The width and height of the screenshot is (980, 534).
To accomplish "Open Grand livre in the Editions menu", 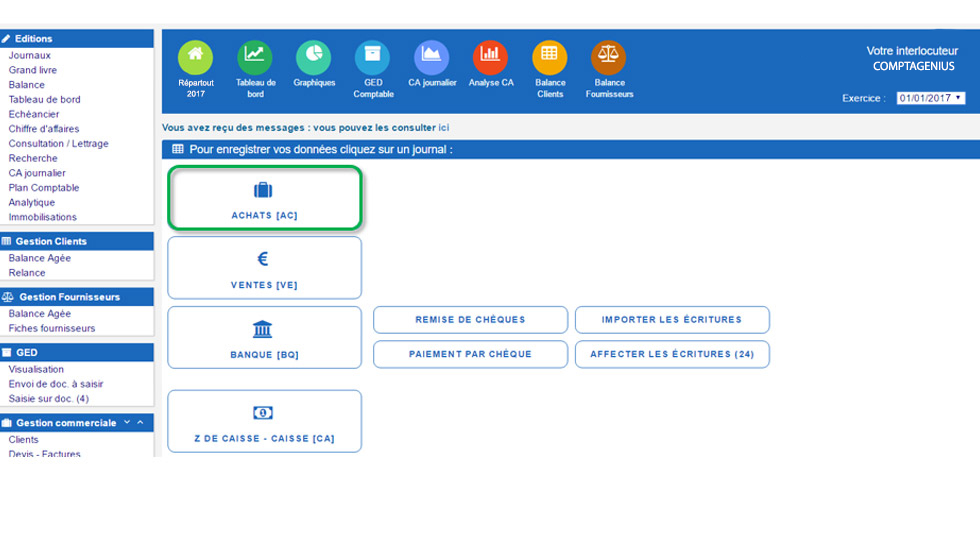I will coord(32,70).
